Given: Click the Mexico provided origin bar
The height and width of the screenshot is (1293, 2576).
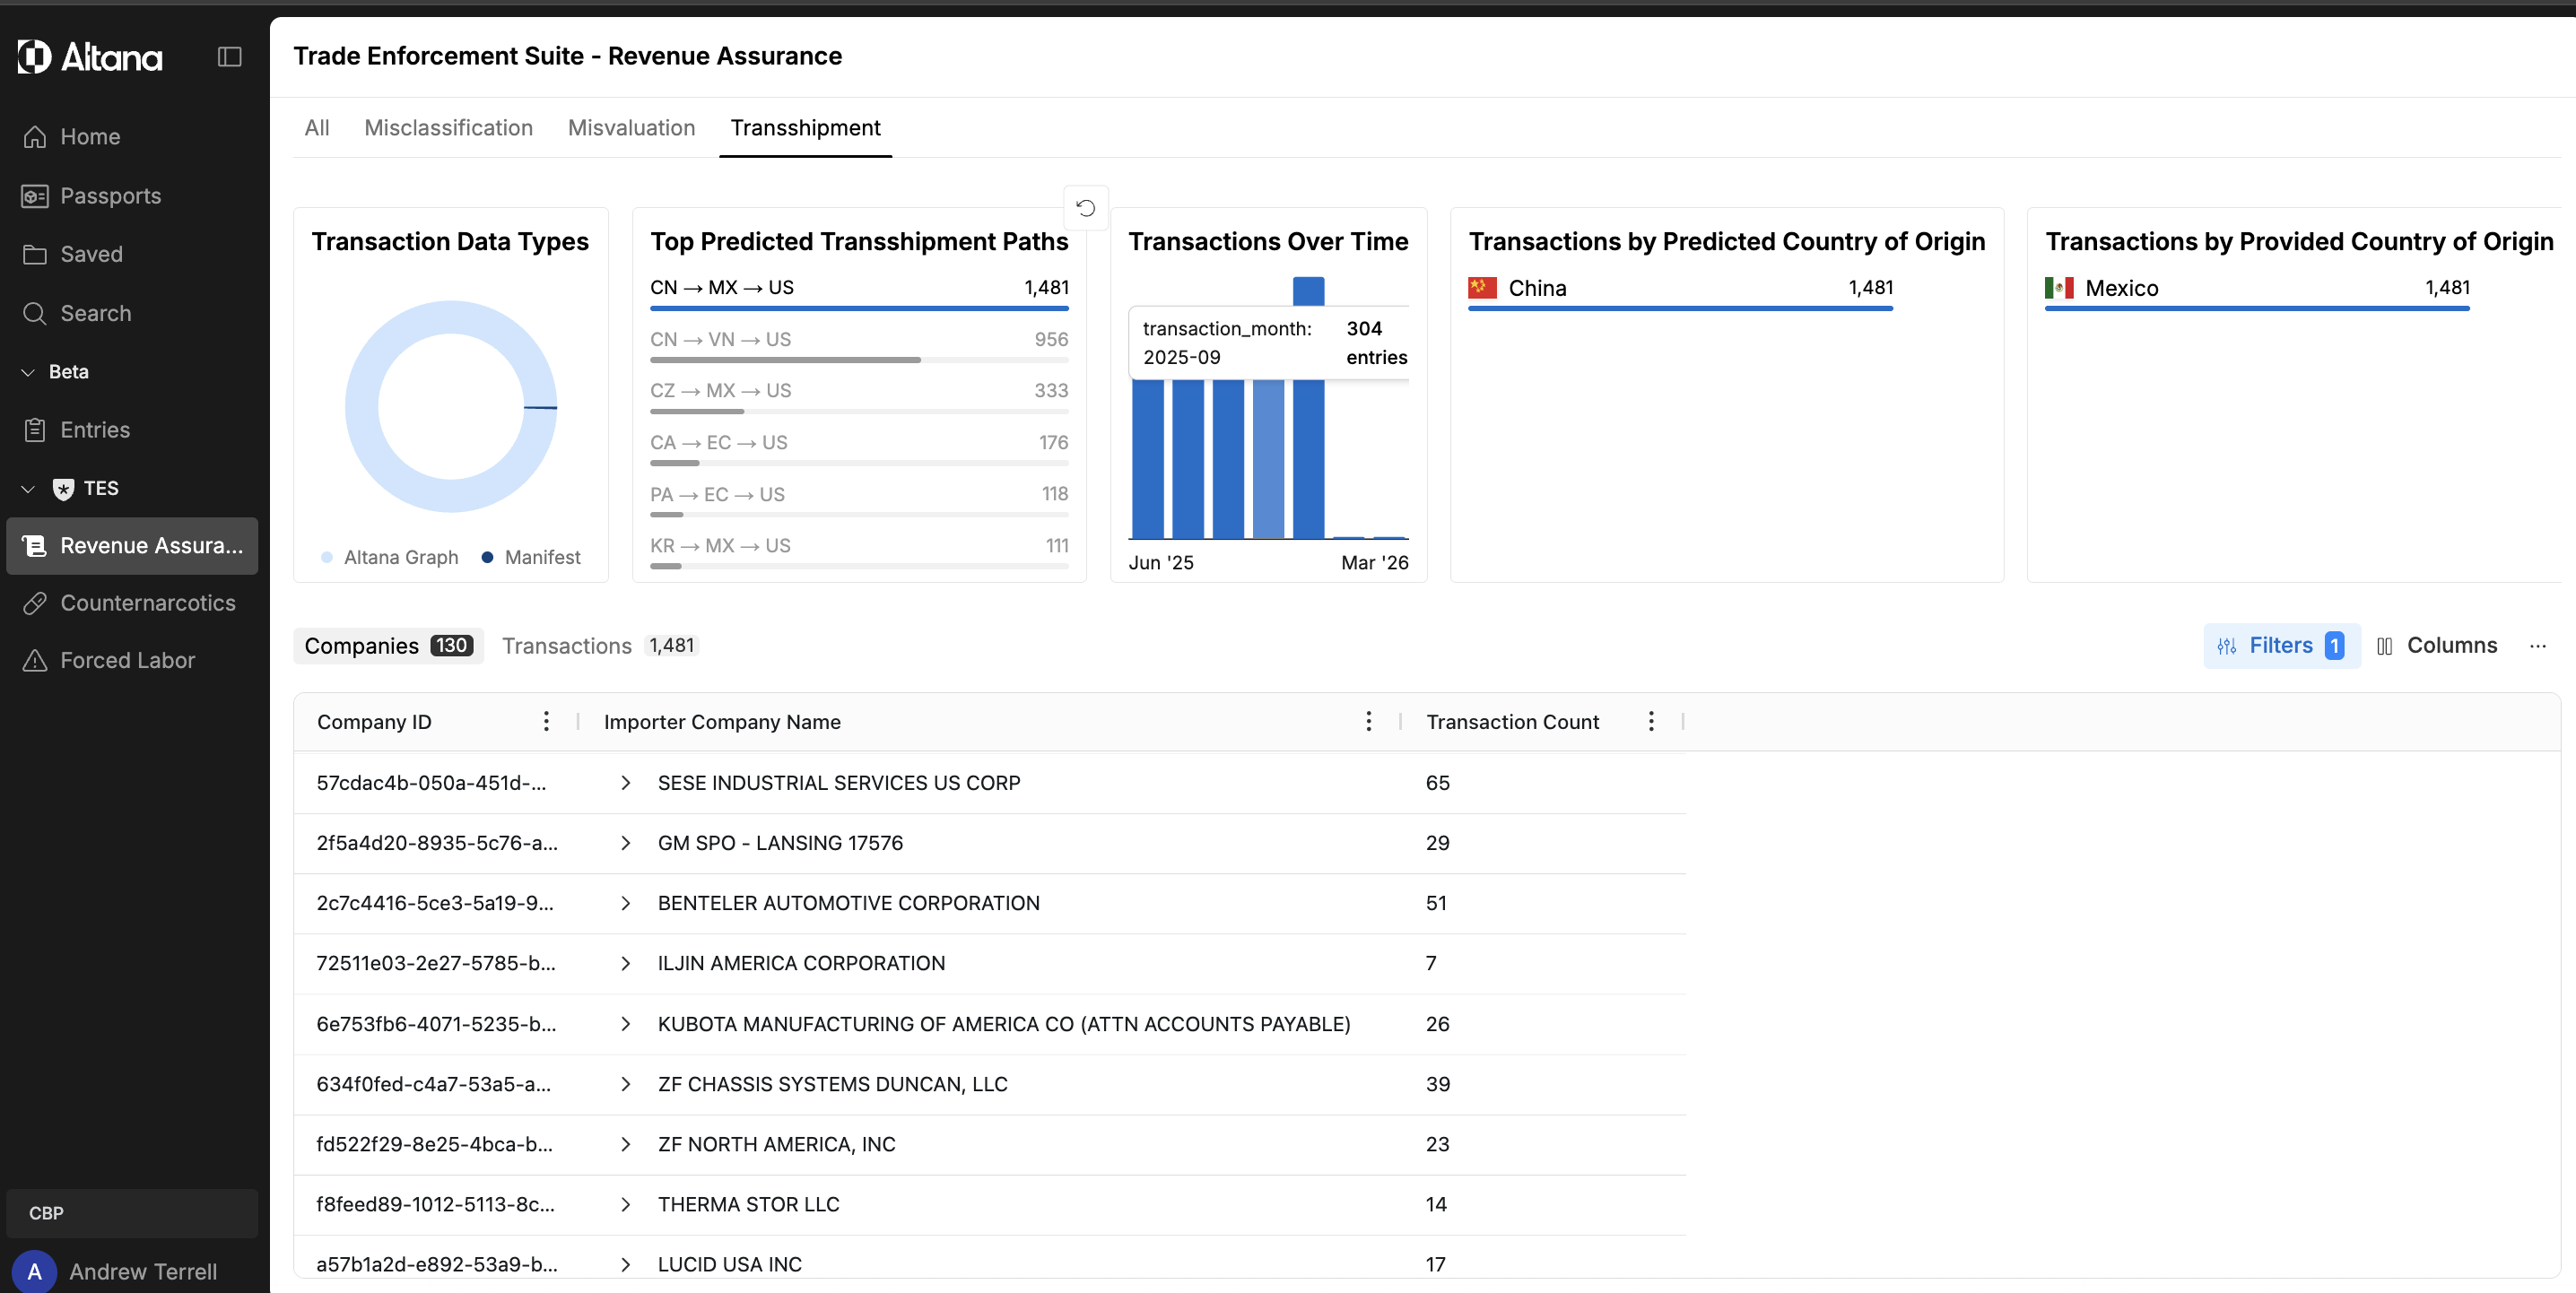Looking at the screenshot, I should [2257, 308].
